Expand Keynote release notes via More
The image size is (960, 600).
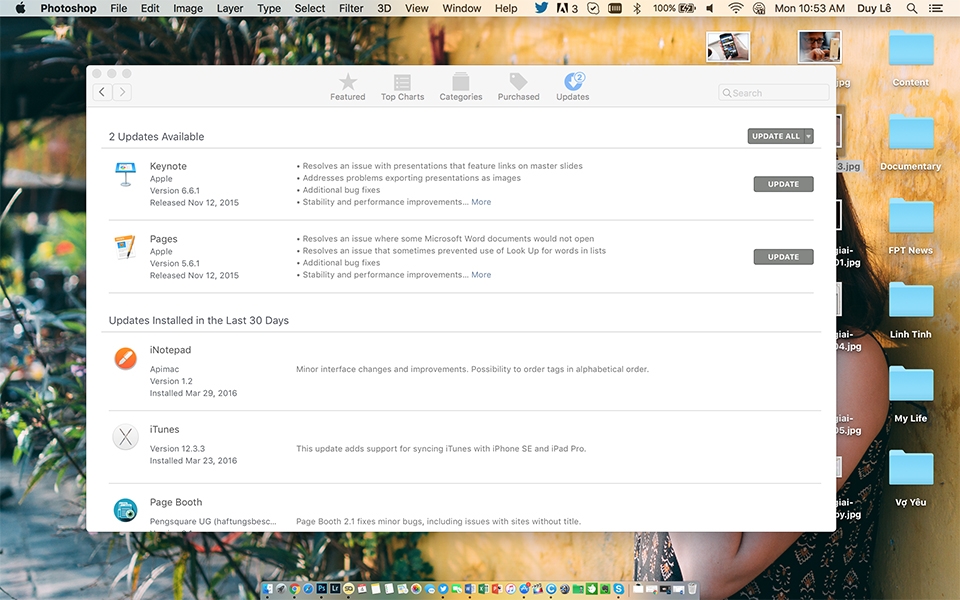(481, 202)
